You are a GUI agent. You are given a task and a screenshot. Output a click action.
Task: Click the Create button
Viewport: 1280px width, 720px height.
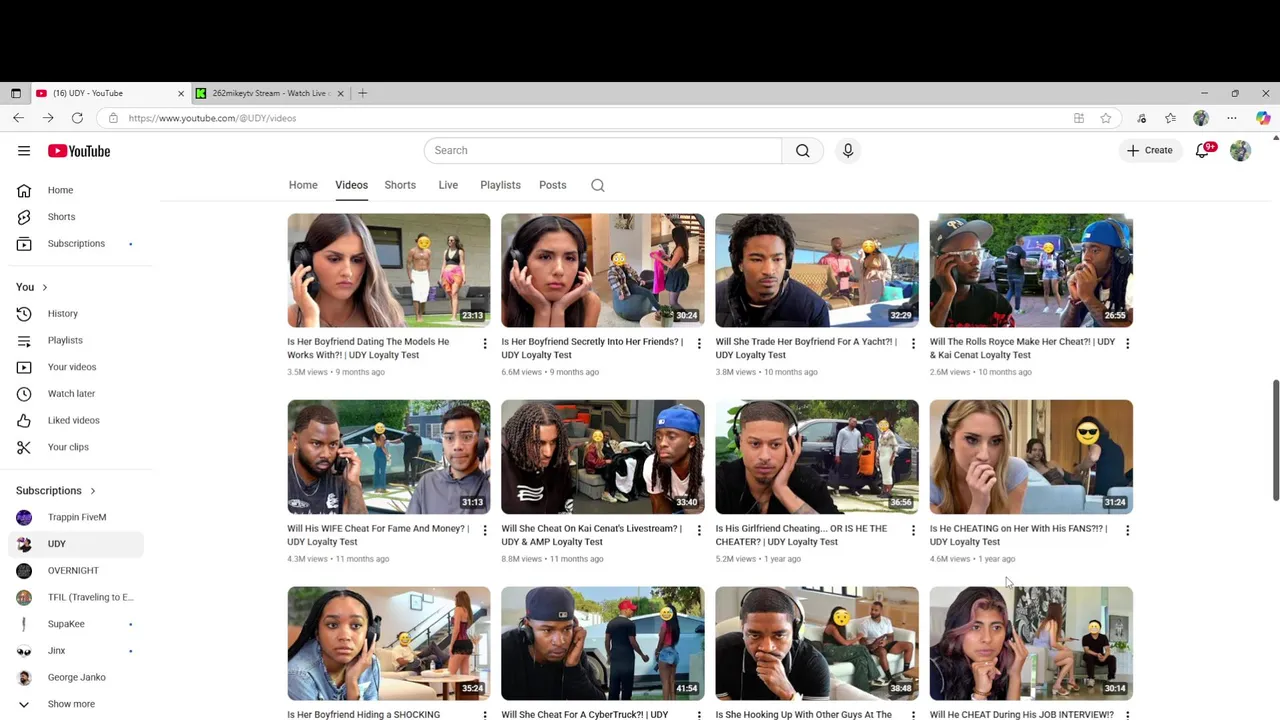(1149, 150)
